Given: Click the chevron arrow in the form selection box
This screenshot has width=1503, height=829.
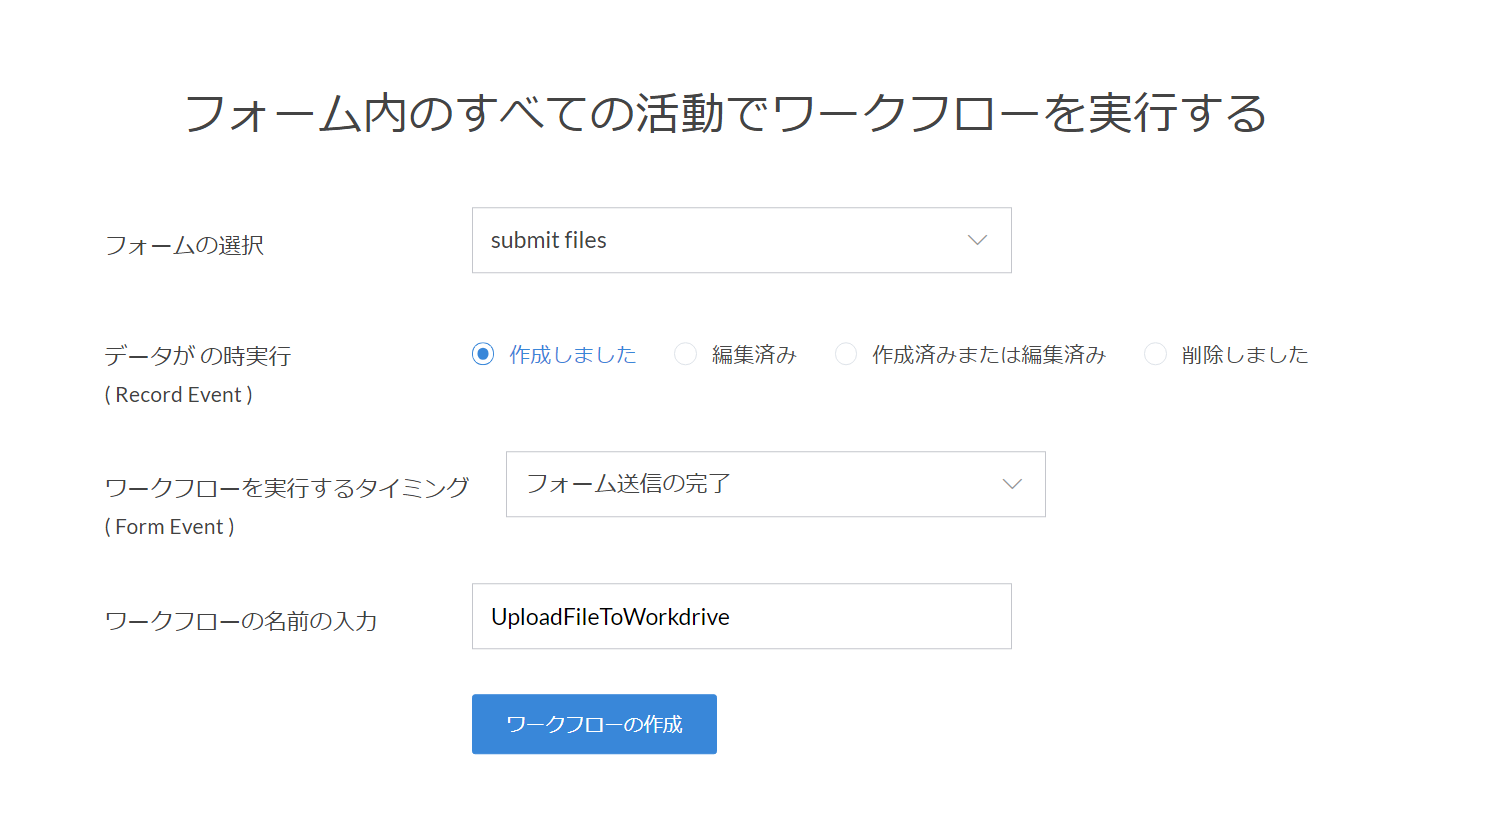Looking at the screenshot, I should click(977, 240).
